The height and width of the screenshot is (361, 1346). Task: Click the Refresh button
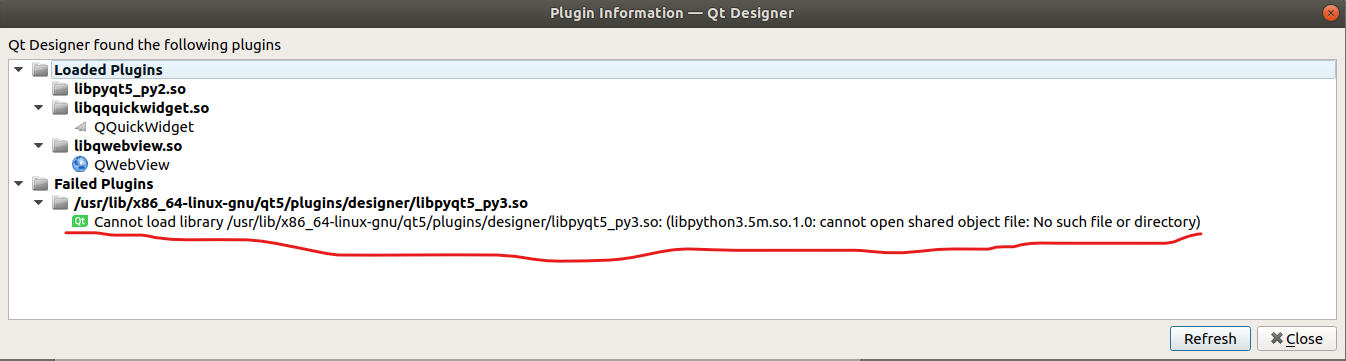point(1210,339)
